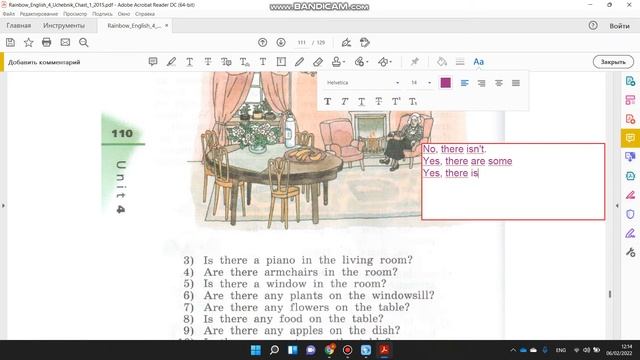Click the Войти sign-in button

619,26
